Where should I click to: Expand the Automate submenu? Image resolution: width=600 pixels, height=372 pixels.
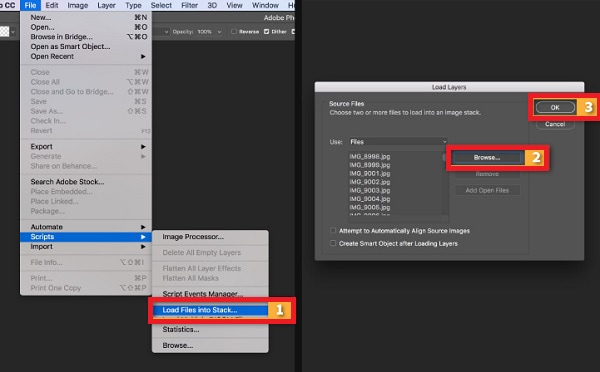tap(86, 227)
